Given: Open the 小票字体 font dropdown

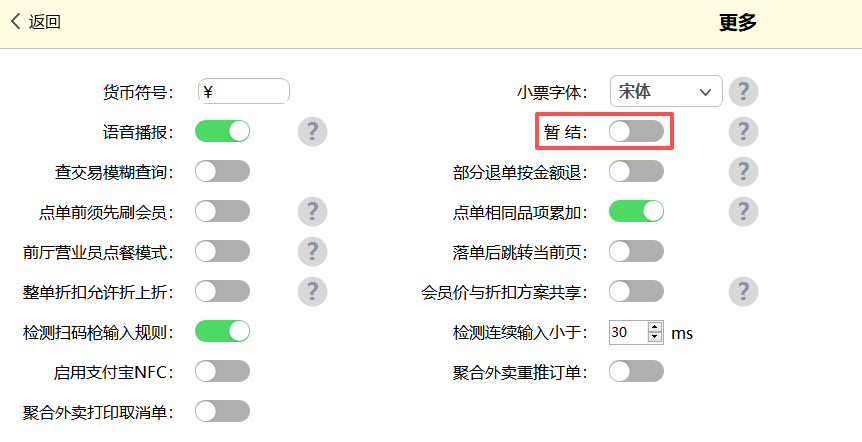Looking at the screenshot, I should point(666,92).
